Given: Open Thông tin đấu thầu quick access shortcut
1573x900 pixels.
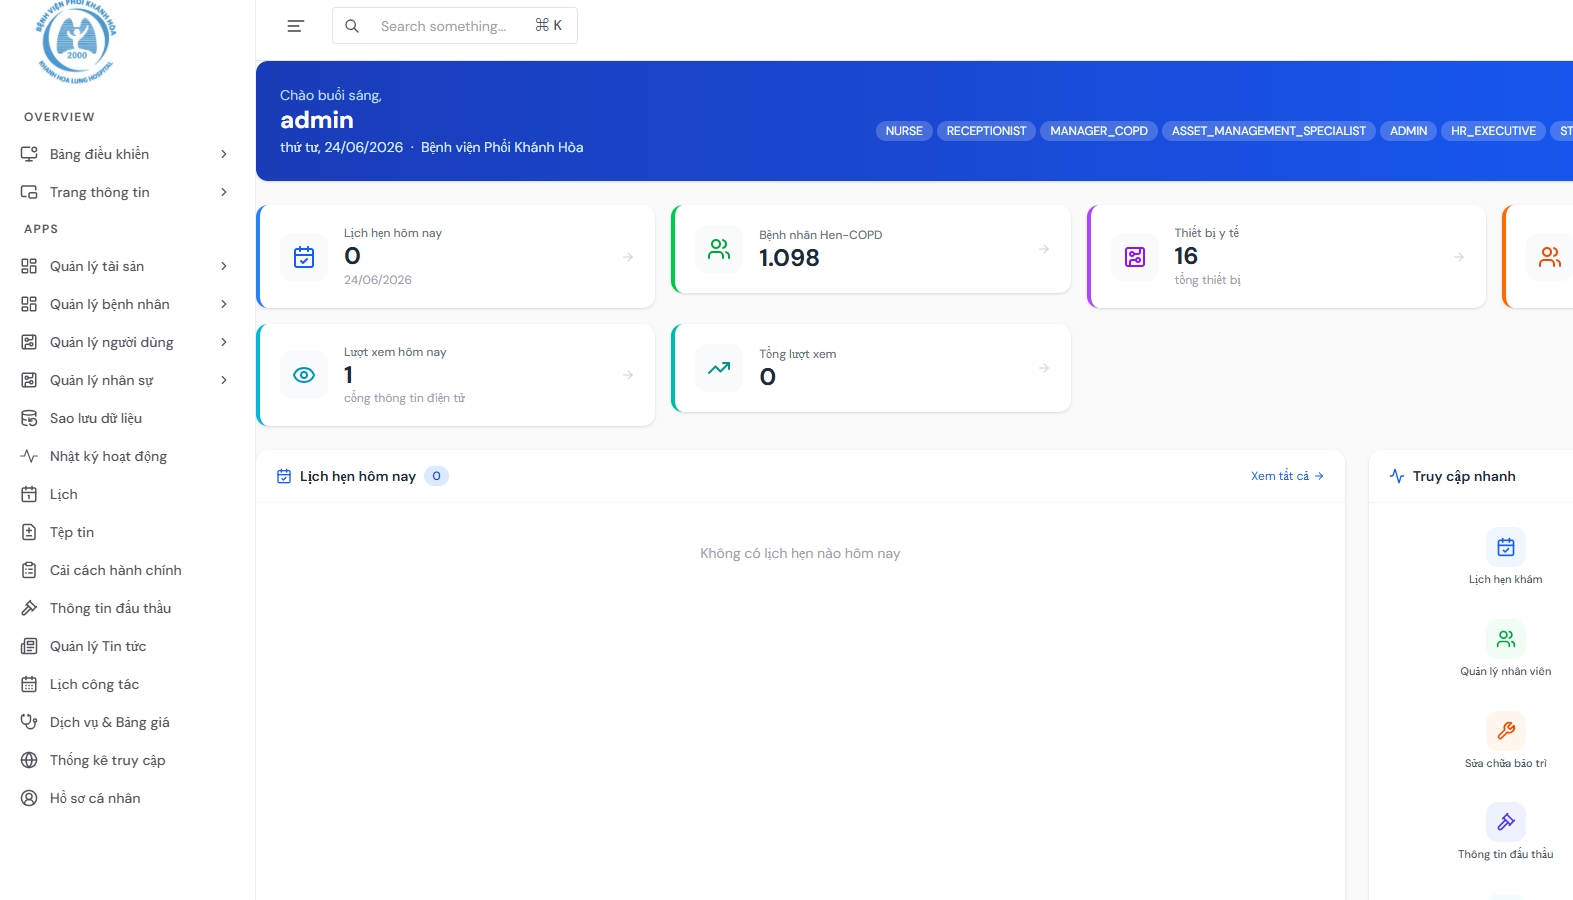Looking at the screenshot, I should coord(1505,832).
